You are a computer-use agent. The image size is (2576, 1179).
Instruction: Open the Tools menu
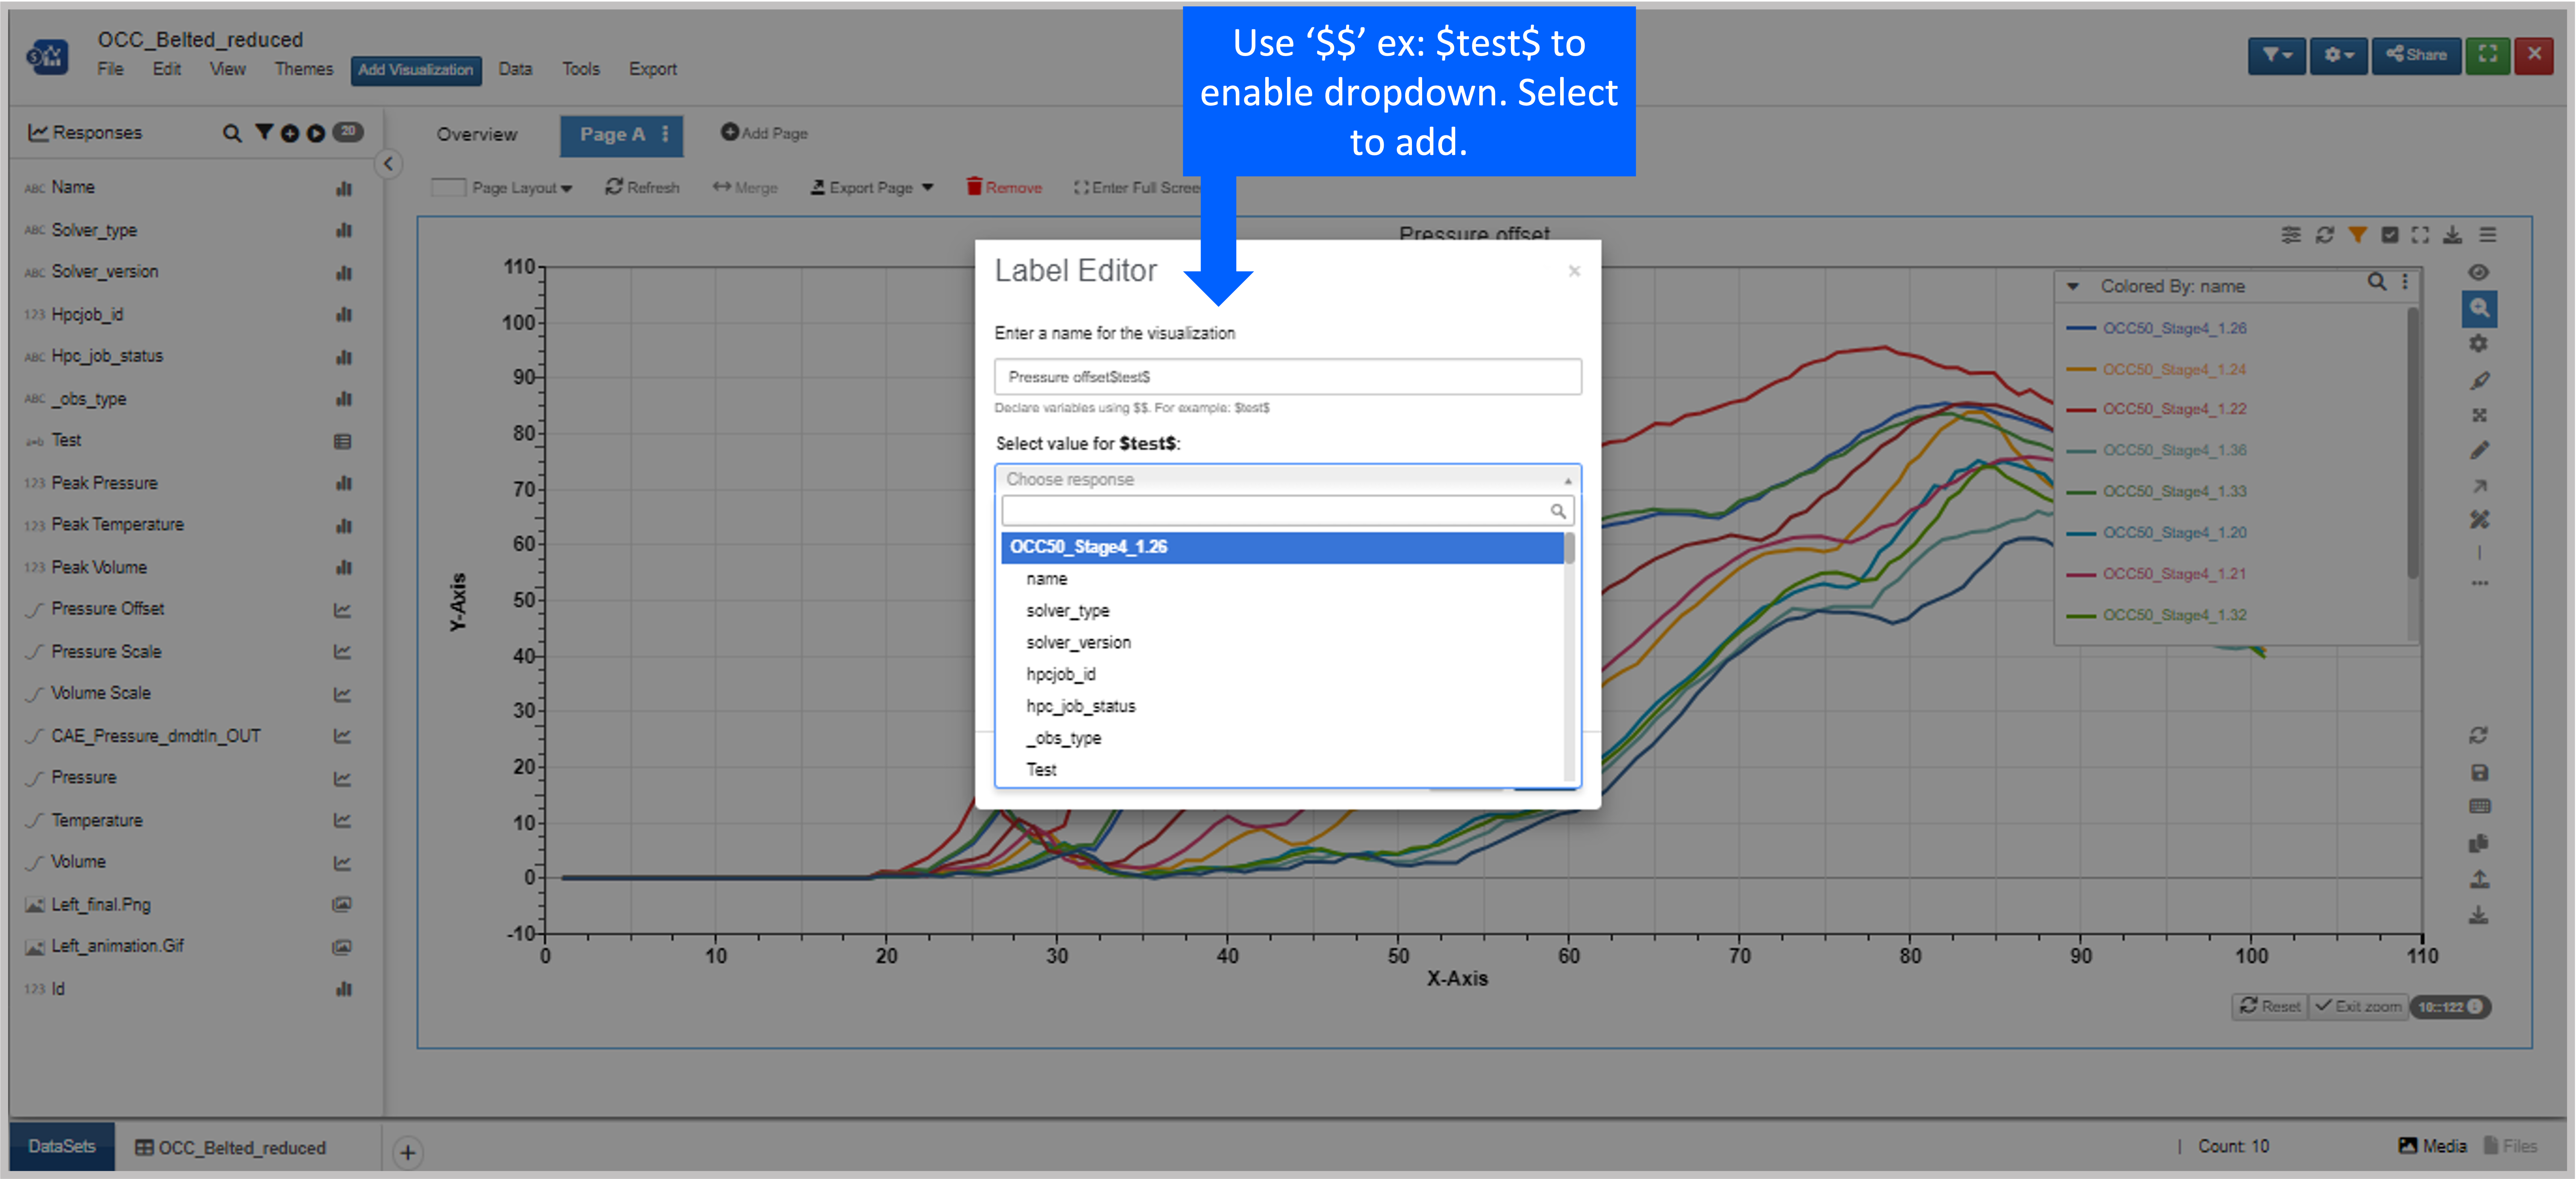pos(580,69)
